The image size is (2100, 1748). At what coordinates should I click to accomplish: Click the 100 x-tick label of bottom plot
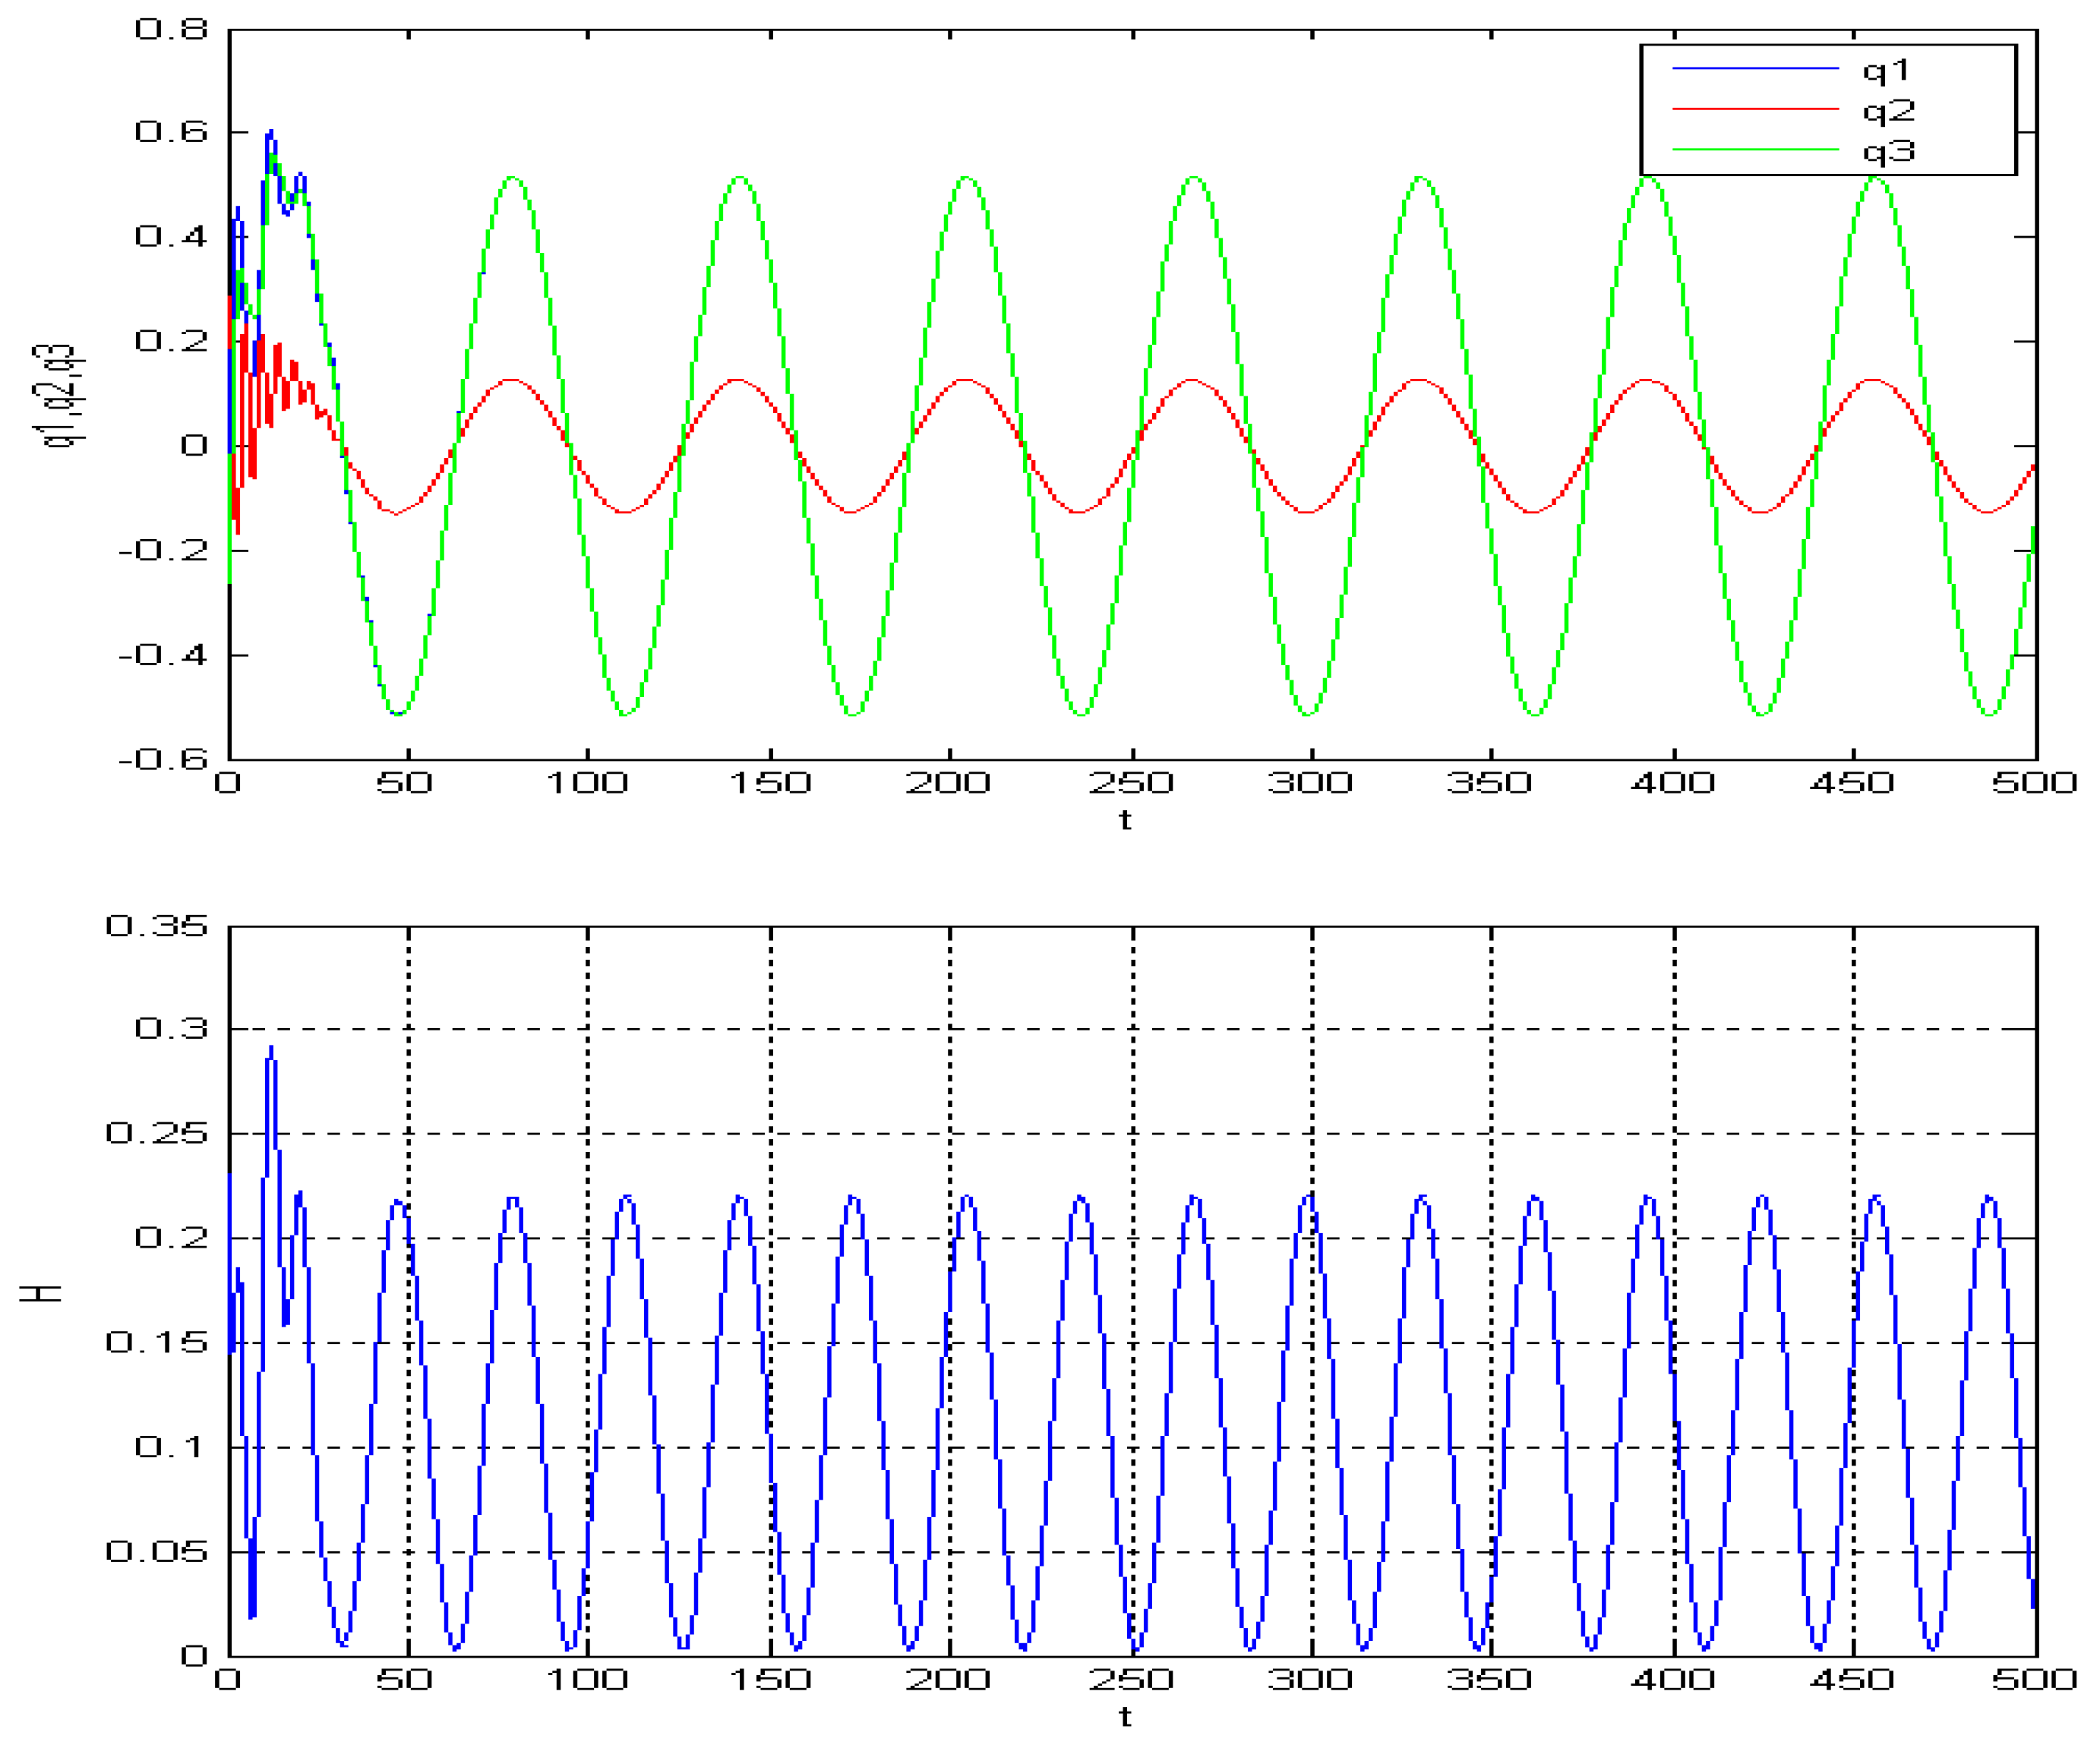click(586, 1679)
